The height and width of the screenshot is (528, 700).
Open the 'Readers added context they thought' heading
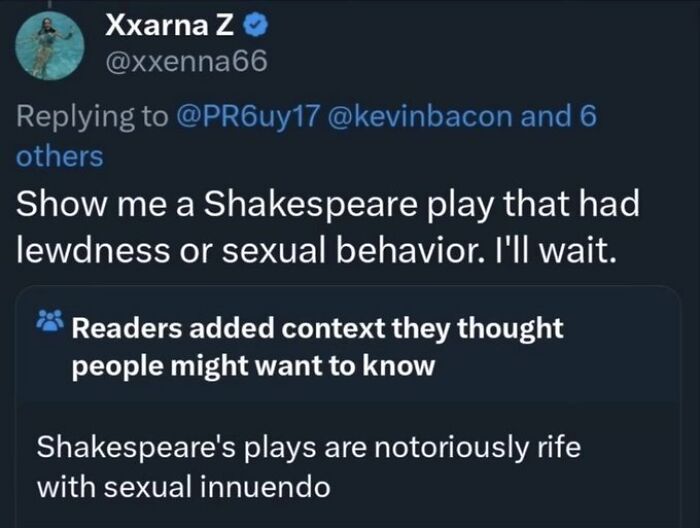point(318,328)
